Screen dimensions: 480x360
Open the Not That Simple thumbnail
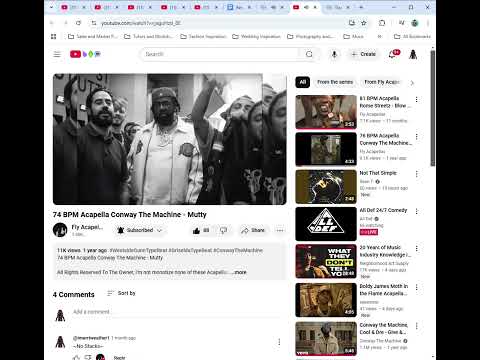tap(326, 187)
